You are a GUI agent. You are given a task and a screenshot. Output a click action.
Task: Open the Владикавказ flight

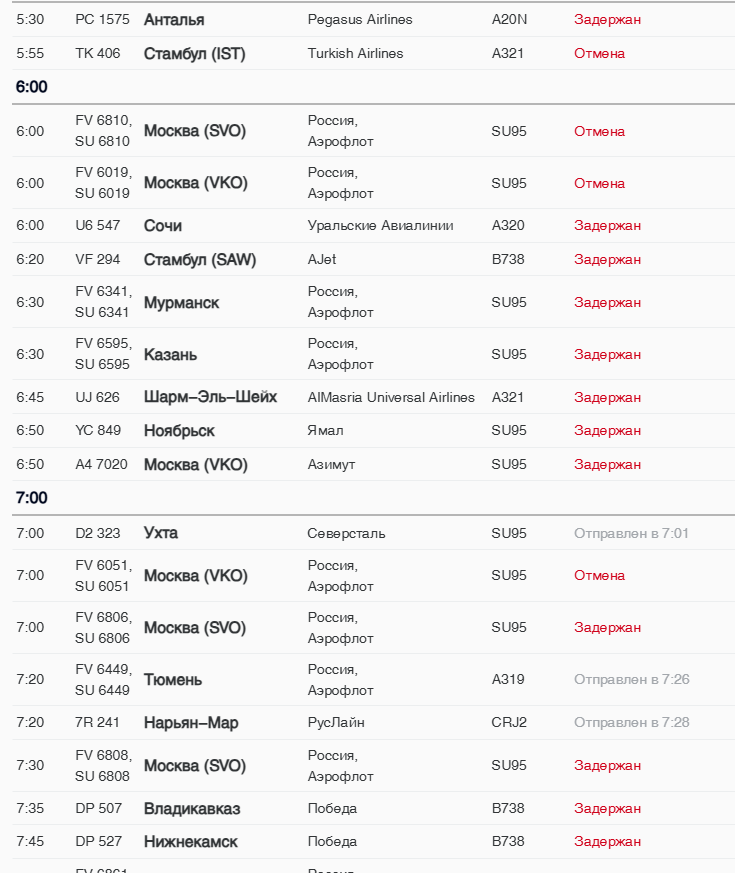[x=192, y=809]
